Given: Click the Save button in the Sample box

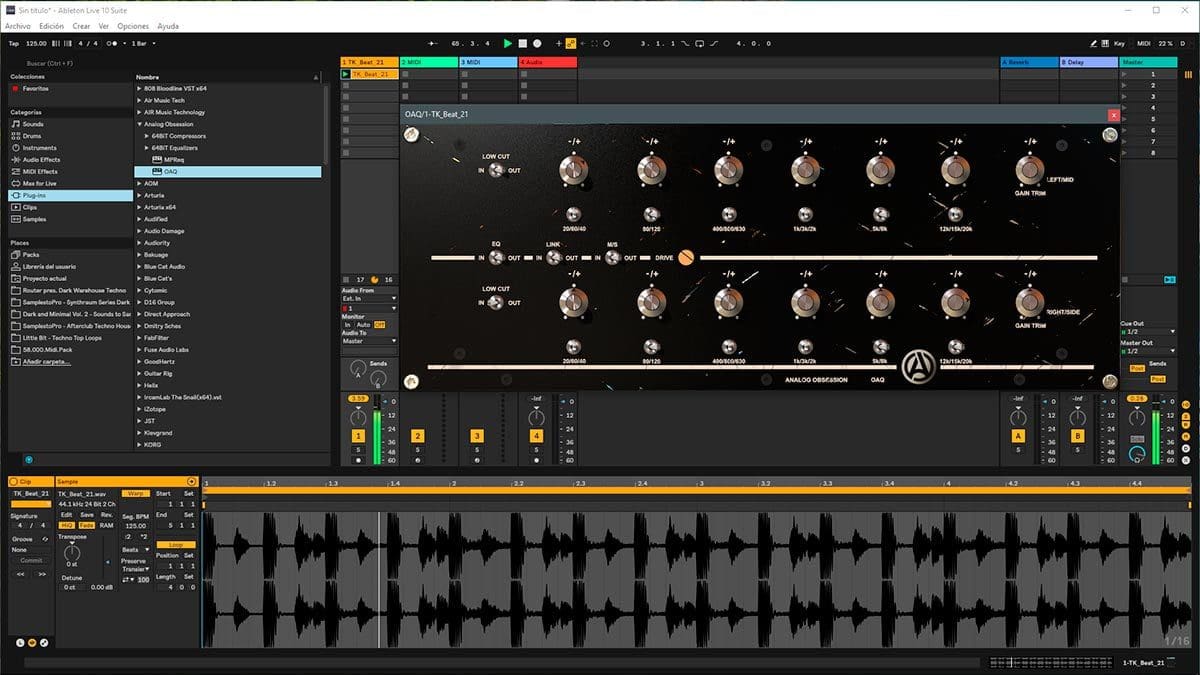Looking at the screenshot, I should point(87,515).
